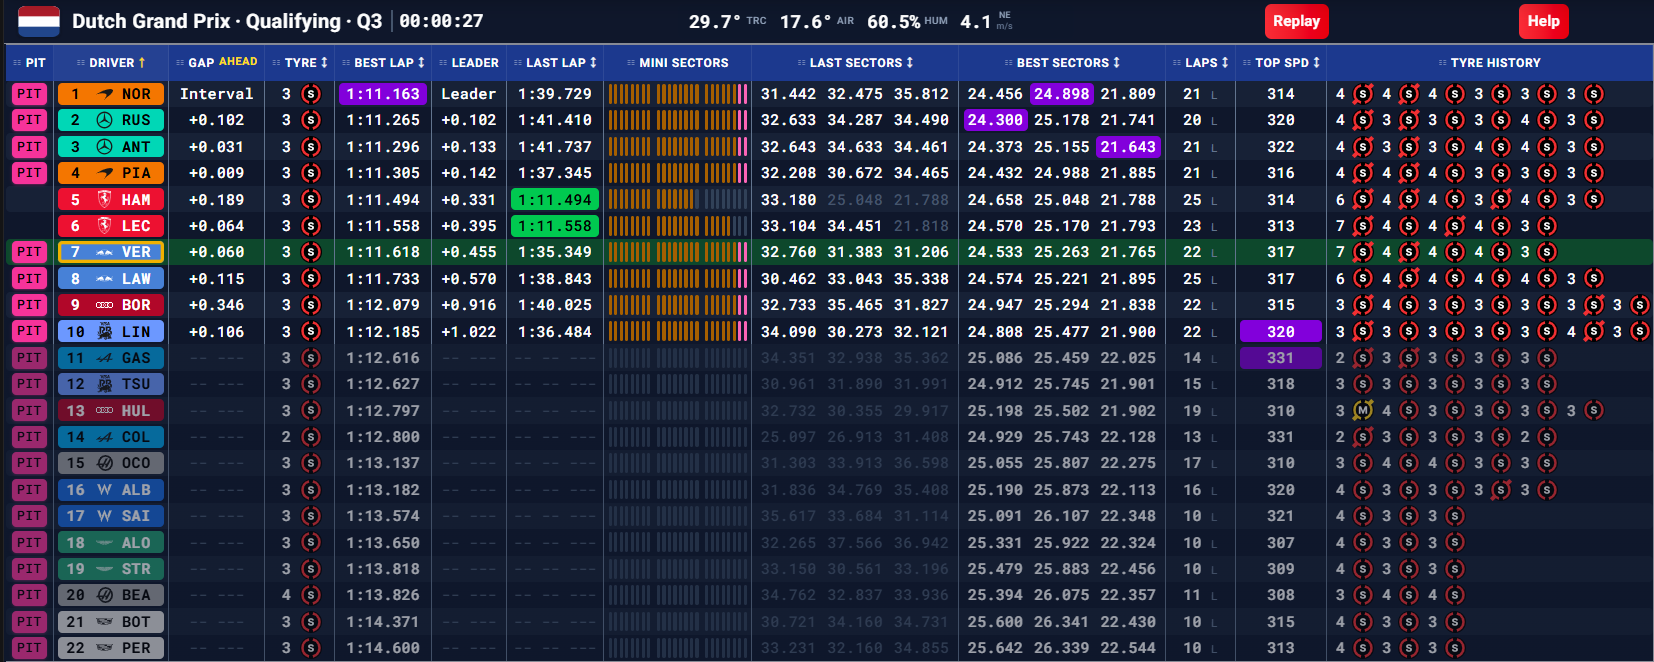Click the purple best sector 24.300
This screenshot has height=662, width=1654.
pos(995,120)
